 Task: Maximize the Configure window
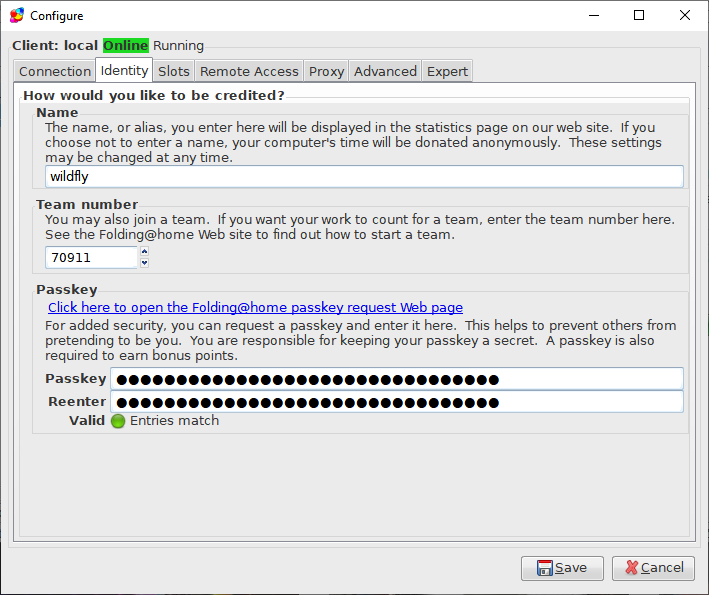639,15
